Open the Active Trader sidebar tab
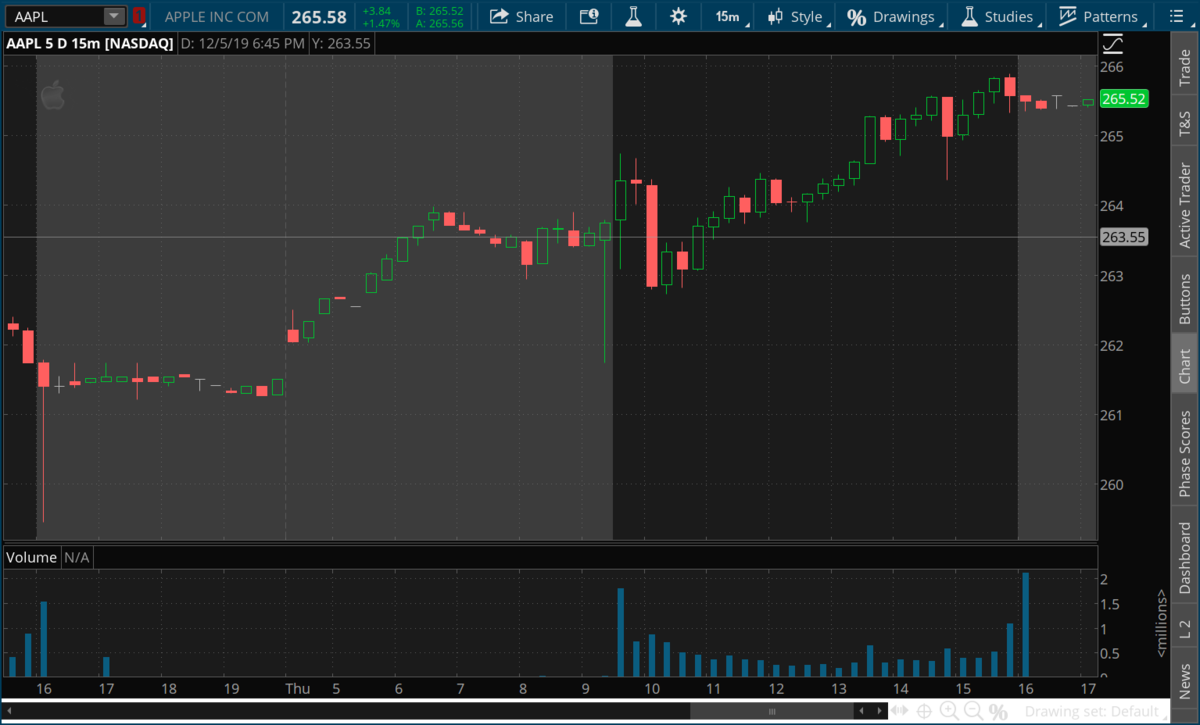1200x725 pixels. pyautogui.click(x=1185, y=204)
